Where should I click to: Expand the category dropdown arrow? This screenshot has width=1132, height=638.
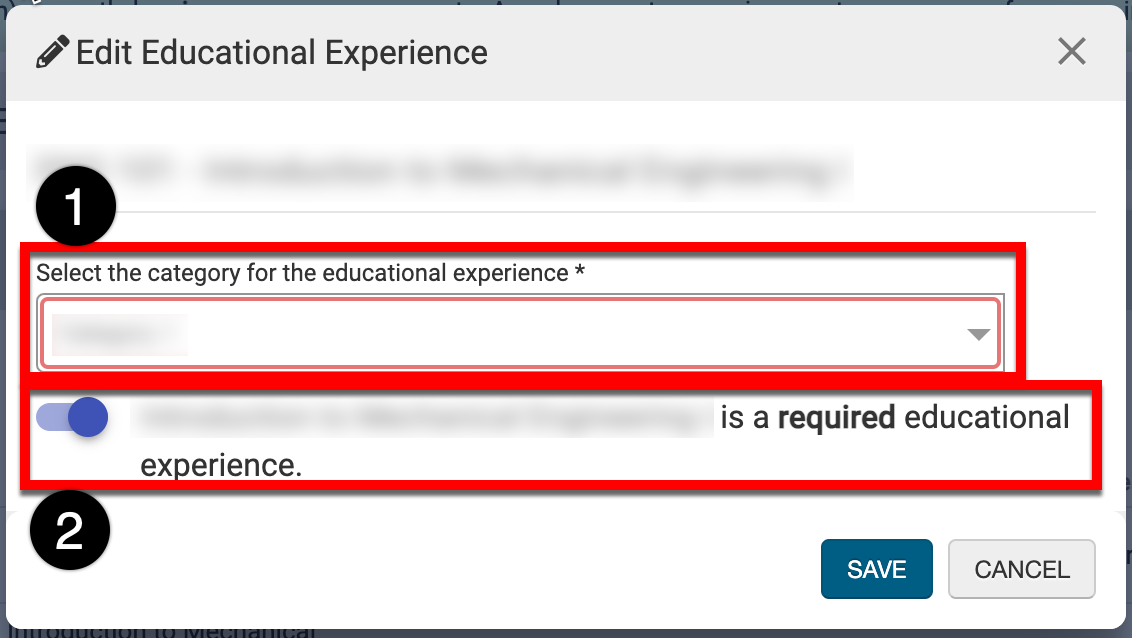978,335
